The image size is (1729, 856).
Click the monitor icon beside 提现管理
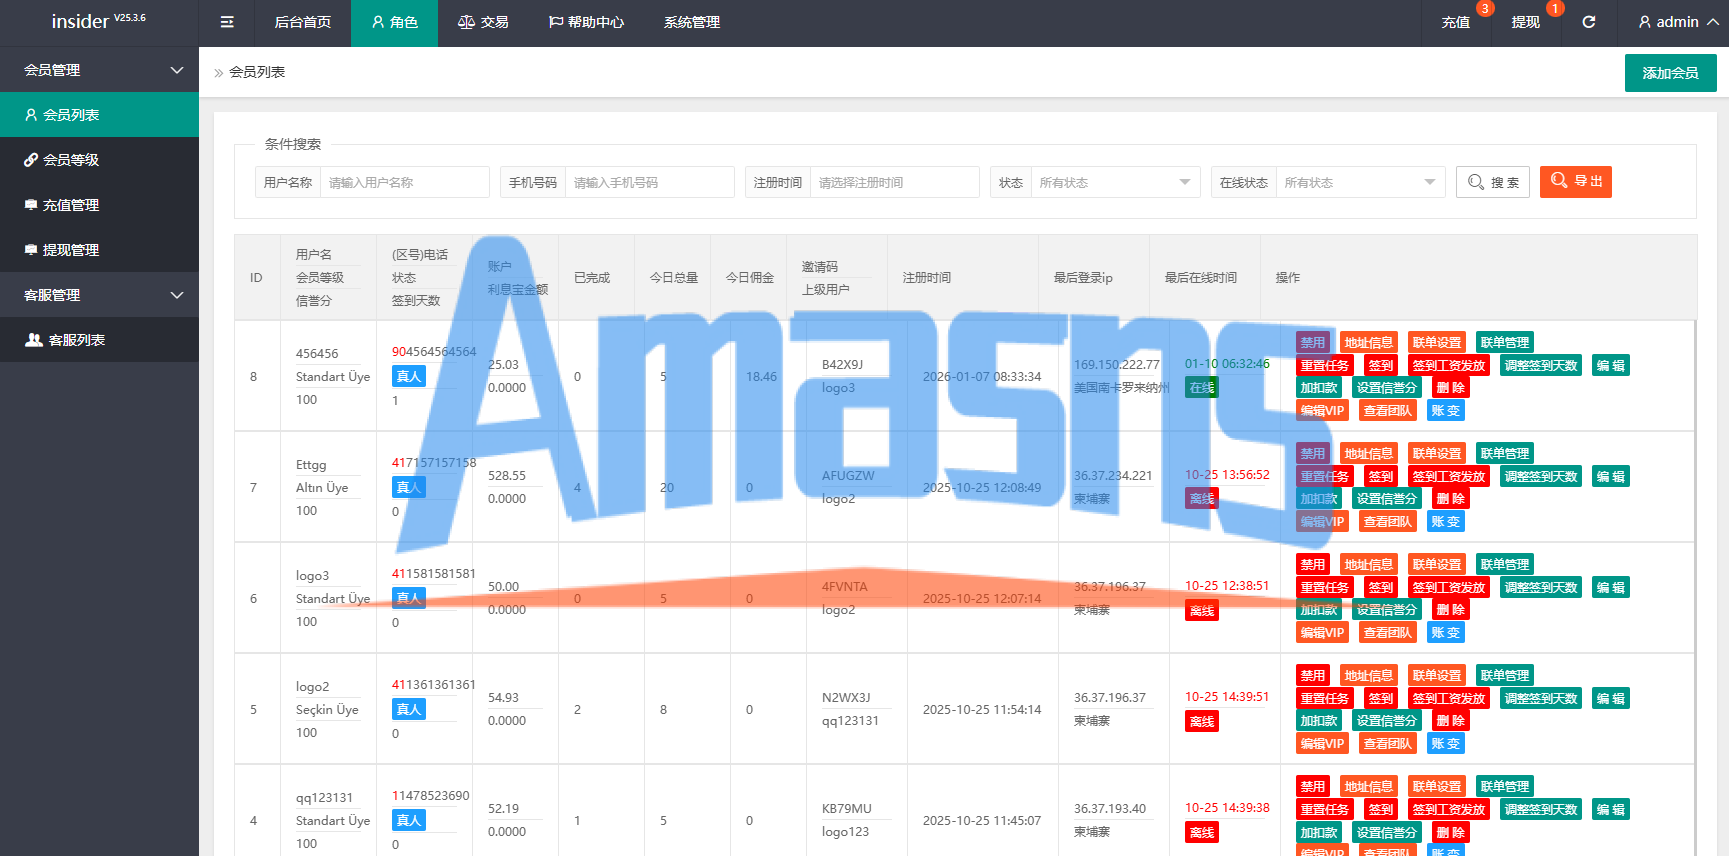pos(31,250)
